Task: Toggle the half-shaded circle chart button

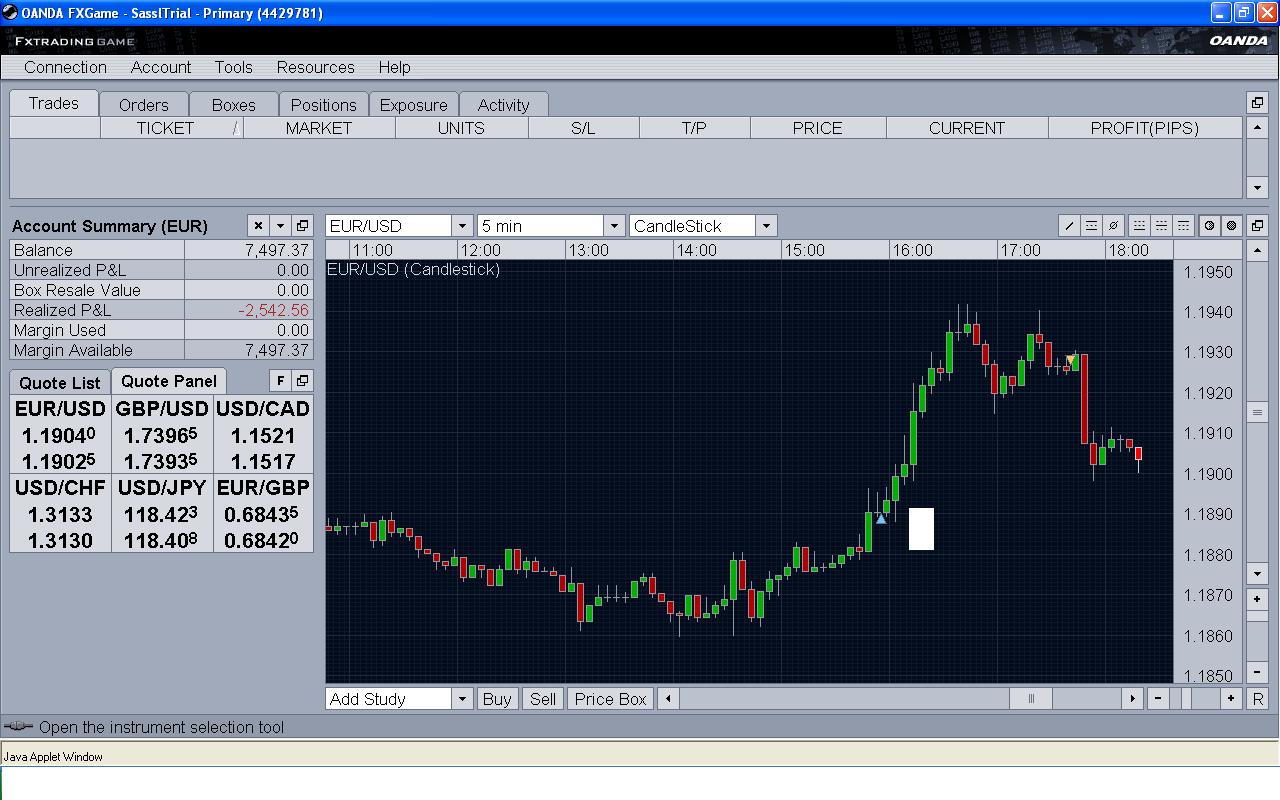Action: tap(1209, 226)
